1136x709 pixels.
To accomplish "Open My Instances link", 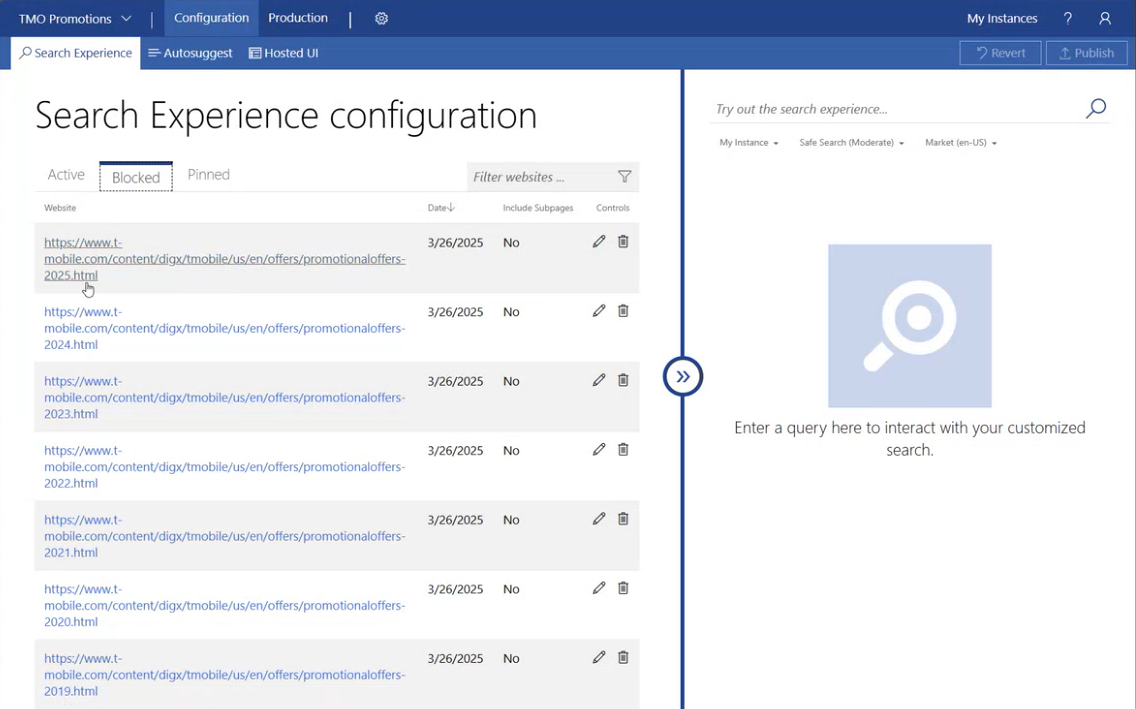I will 1002,19.
